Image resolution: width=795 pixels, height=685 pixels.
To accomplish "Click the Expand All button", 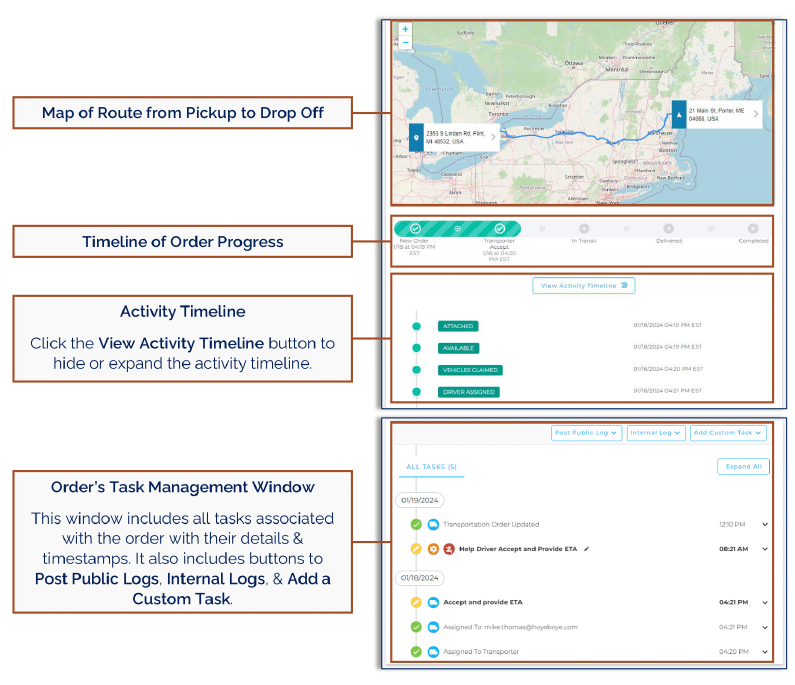I will click(743, 466).
